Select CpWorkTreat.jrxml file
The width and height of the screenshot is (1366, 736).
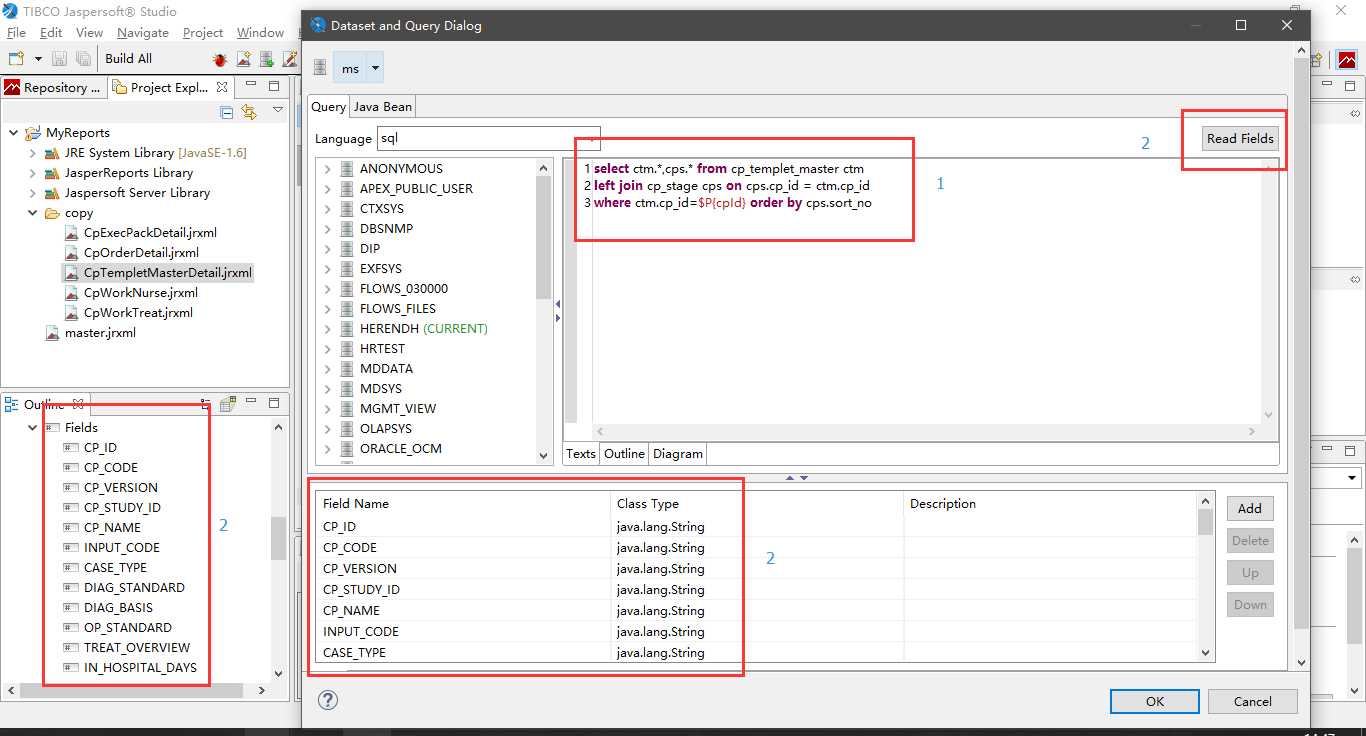[x=138, y=313]
